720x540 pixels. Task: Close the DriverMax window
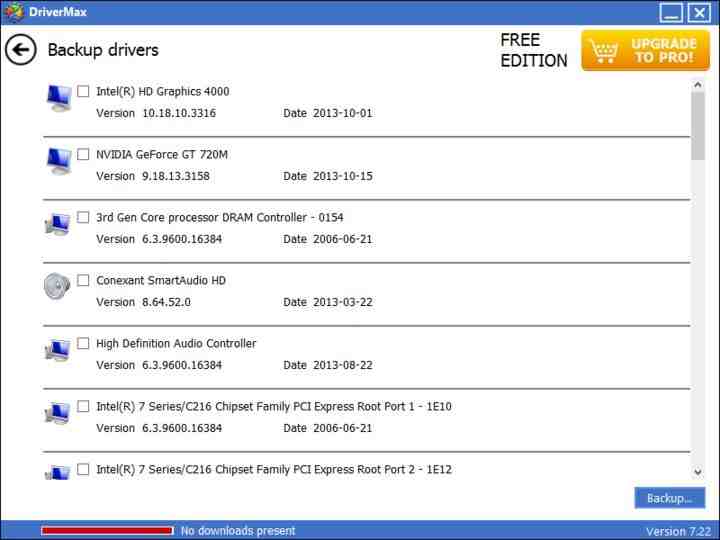pos(699,12)
